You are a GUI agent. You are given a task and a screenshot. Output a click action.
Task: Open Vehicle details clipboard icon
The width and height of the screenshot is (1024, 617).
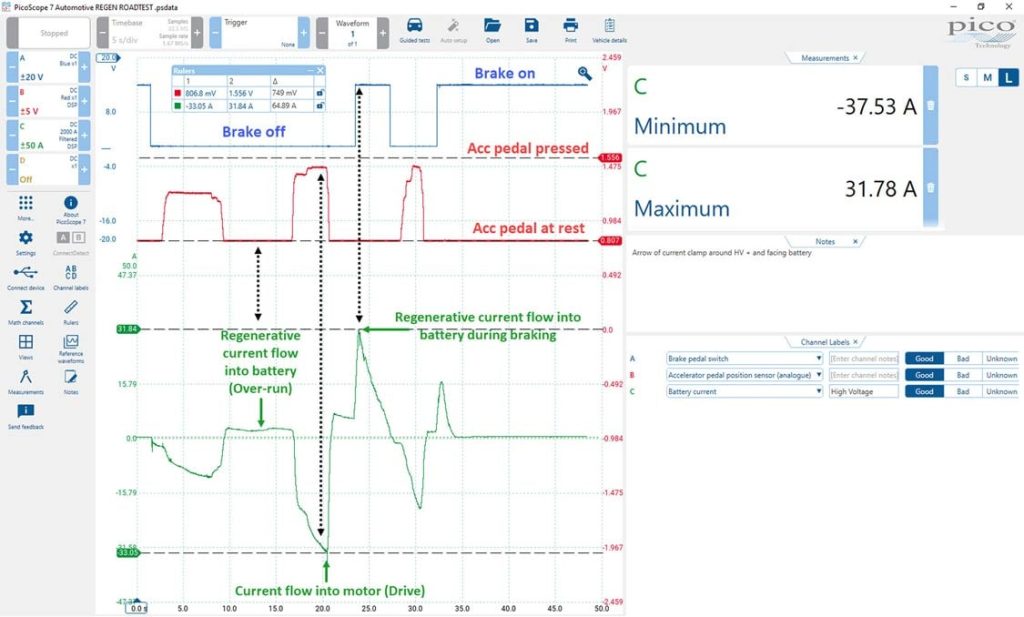[x=609, y=26]
